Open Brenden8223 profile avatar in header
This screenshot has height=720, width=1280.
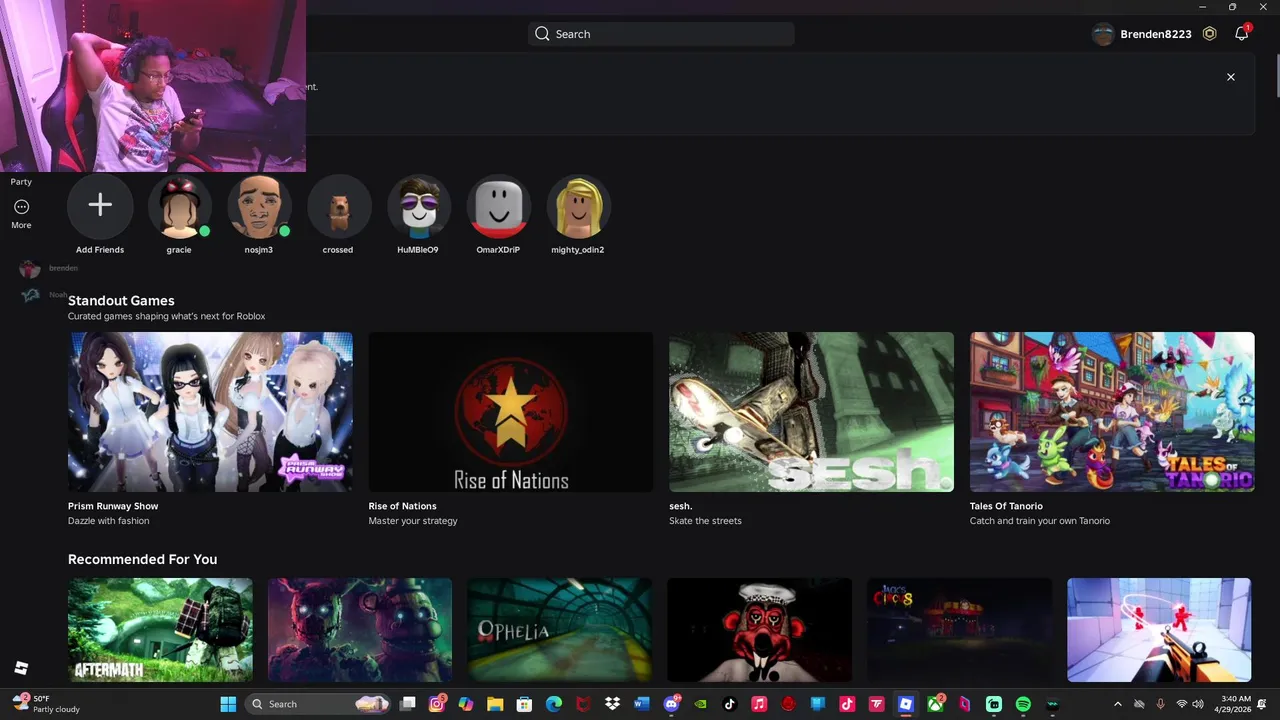tap(1103, 34)
